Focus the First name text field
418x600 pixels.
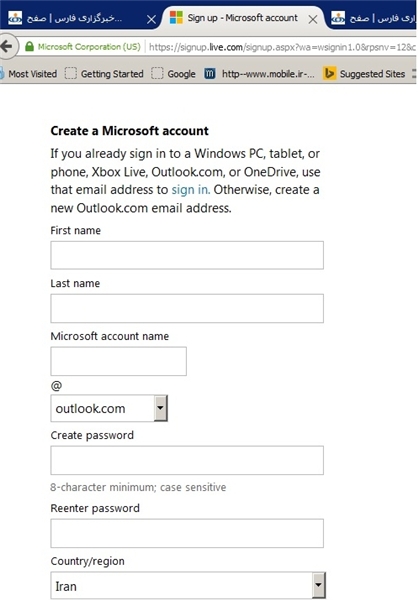point(187,255)
